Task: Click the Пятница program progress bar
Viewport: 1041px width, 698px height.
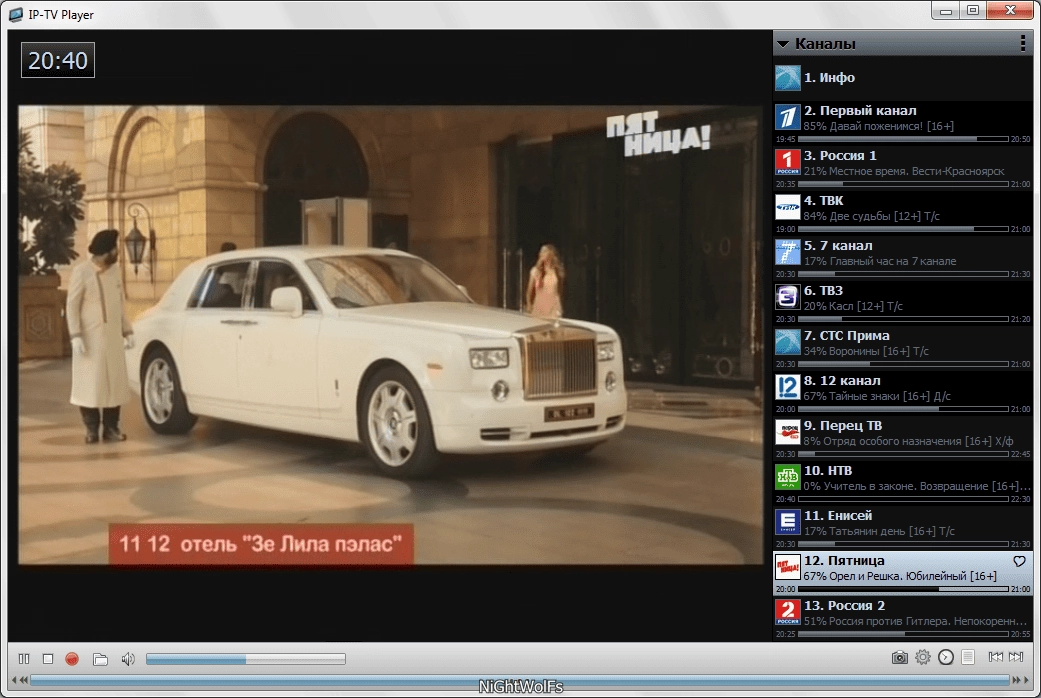Action: point(903,589)
